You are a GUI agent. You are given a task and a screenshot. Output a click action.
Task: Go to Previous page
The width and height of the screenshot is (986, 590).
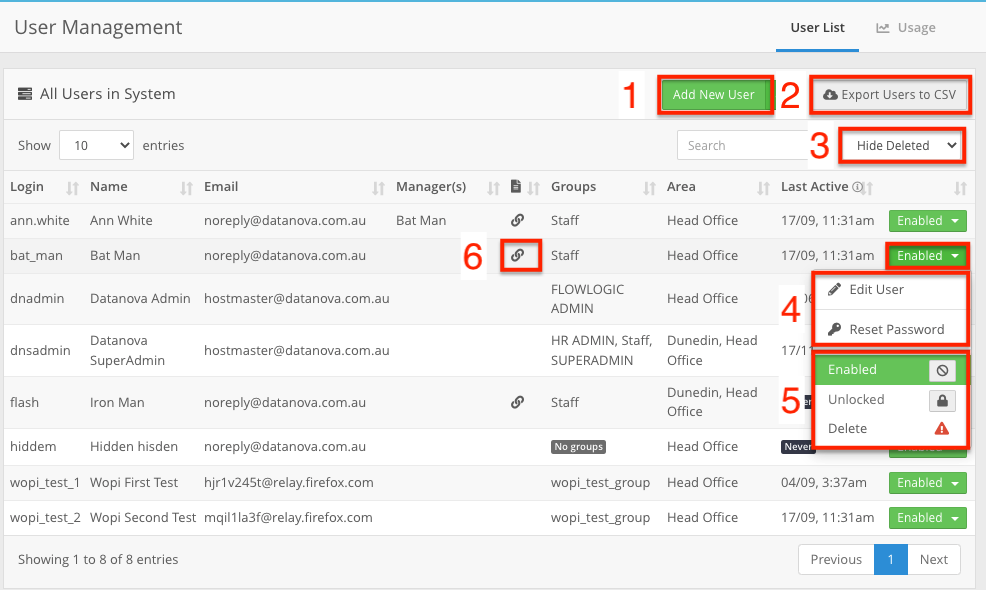click(x=836, y=559)
